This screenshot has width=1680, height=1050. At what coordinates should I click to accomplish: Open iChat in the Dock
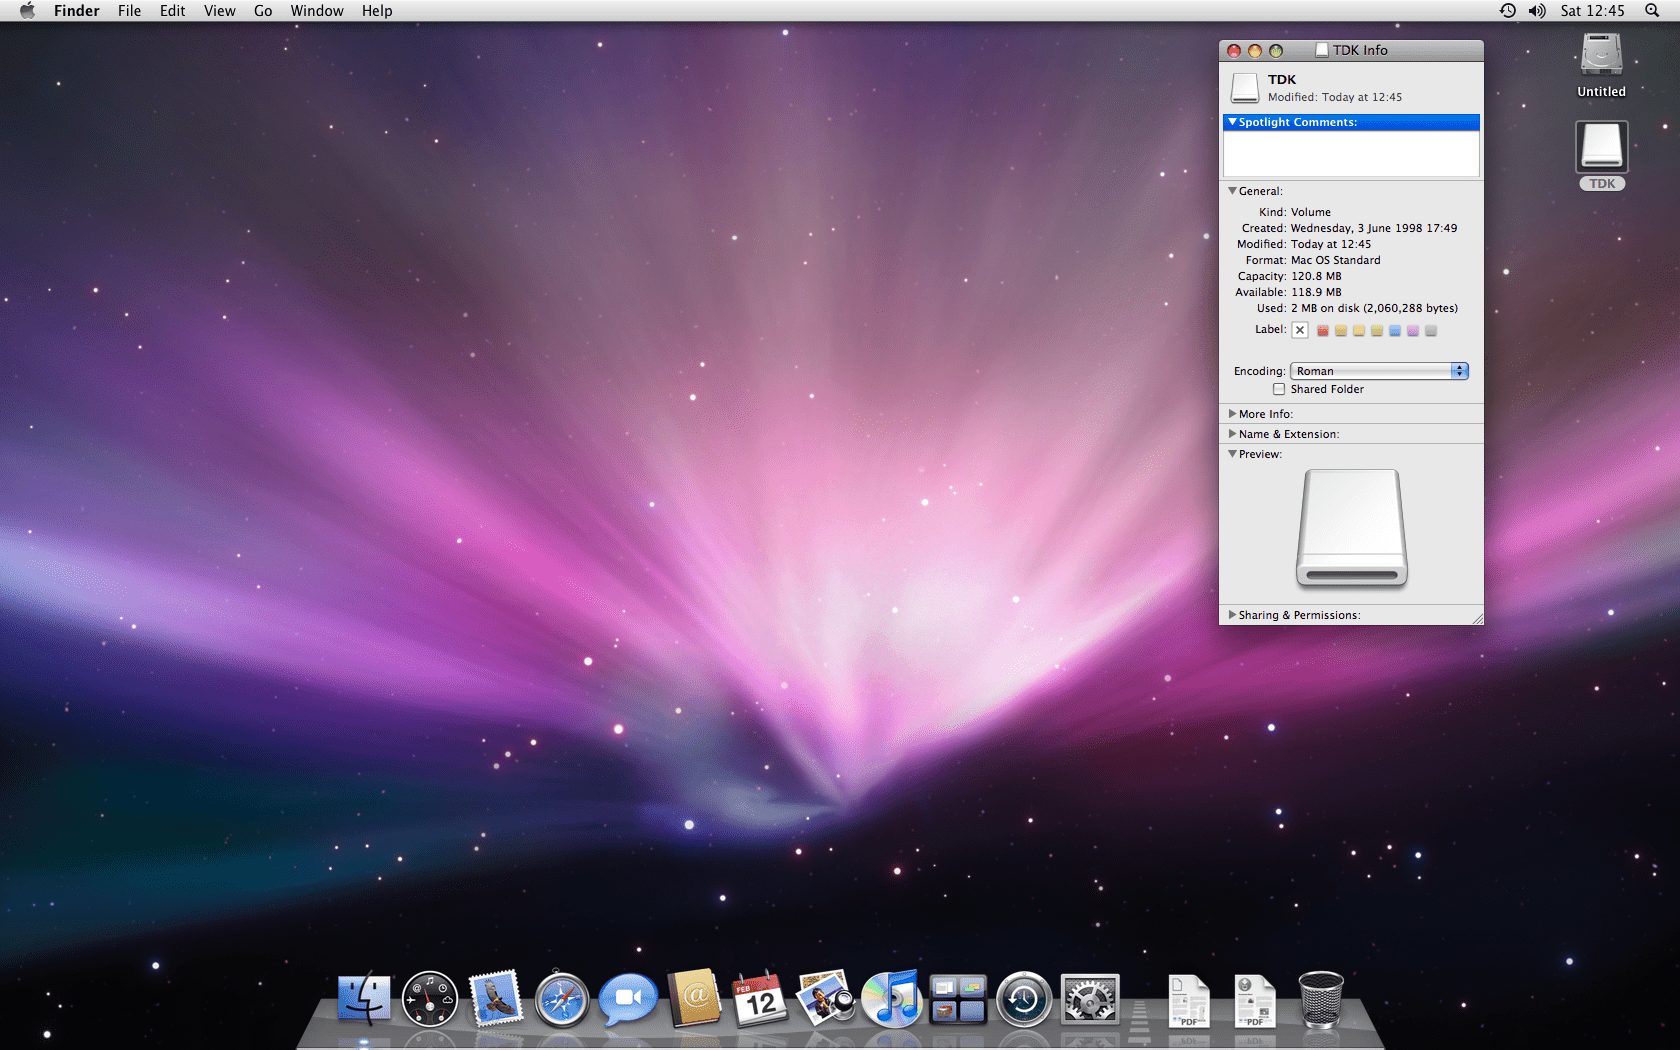pyautogui.click(x=628, y=1000)
